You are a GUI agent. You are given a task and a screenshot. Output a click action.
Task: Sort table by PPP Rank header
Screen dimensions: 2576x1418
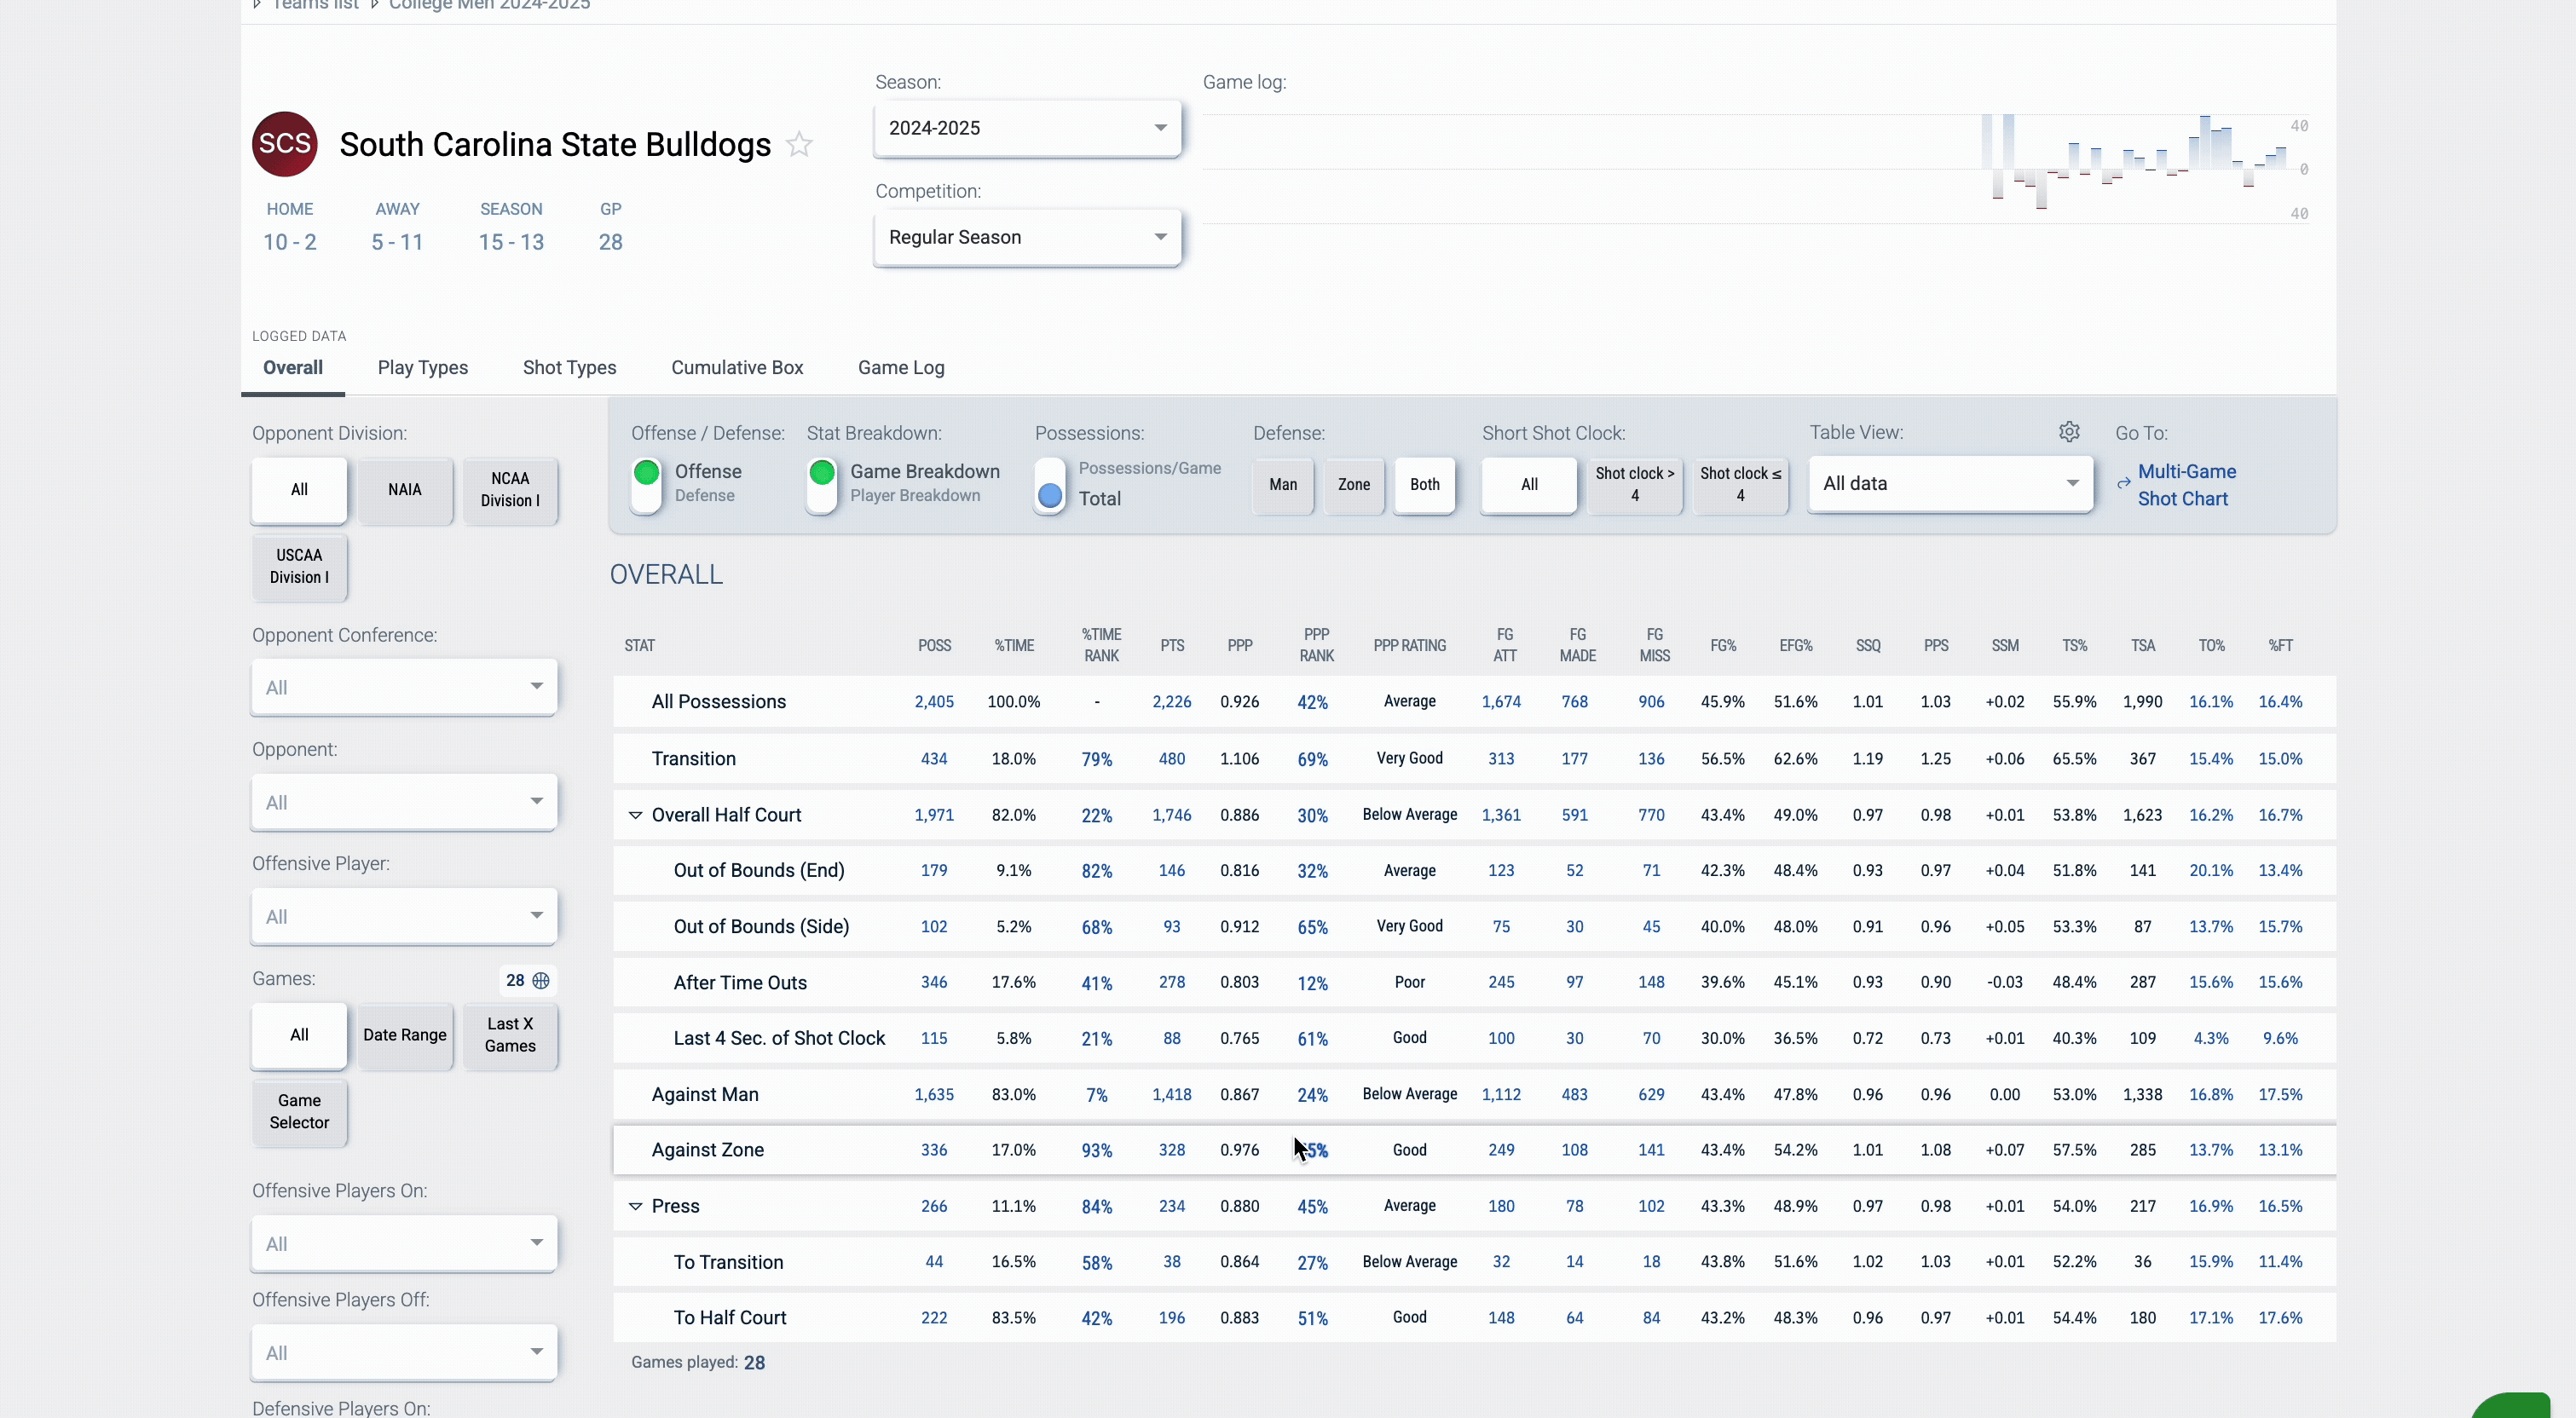click(x=1315, y=645)
